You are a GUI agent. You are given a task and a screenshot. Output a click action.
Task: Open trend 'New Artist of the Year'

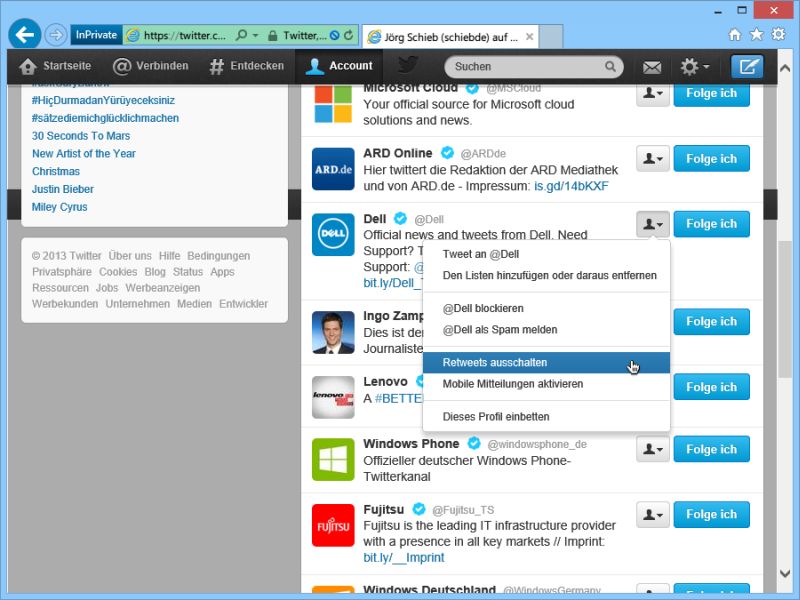tap(84, 154)
